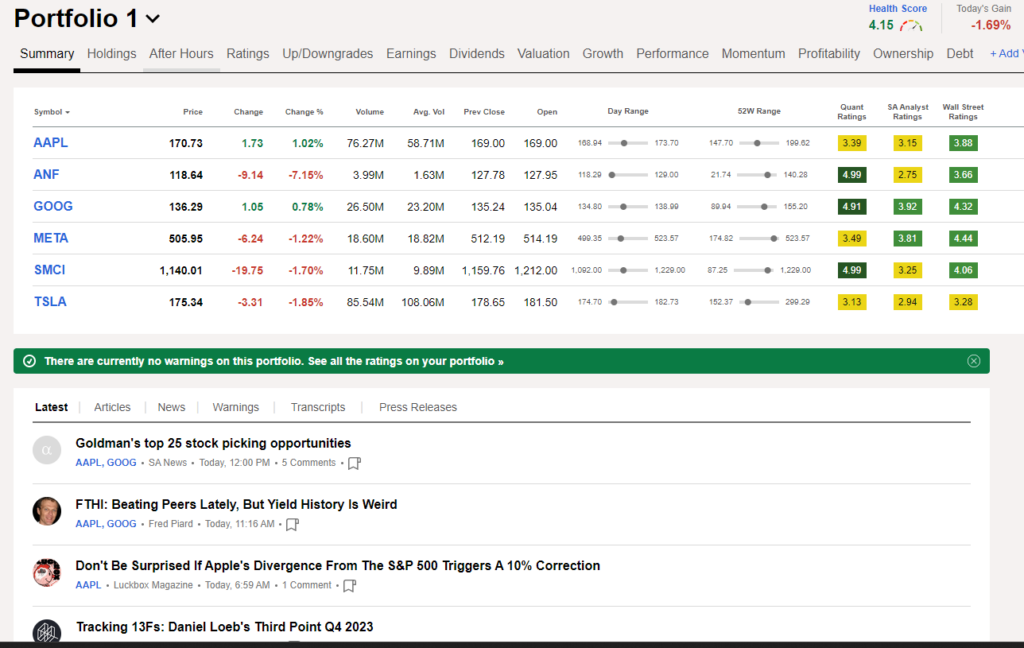This screenshot has width=1024, height=648.
Task: Click SMCI's 52W Range slider
Action: (769, 270)
